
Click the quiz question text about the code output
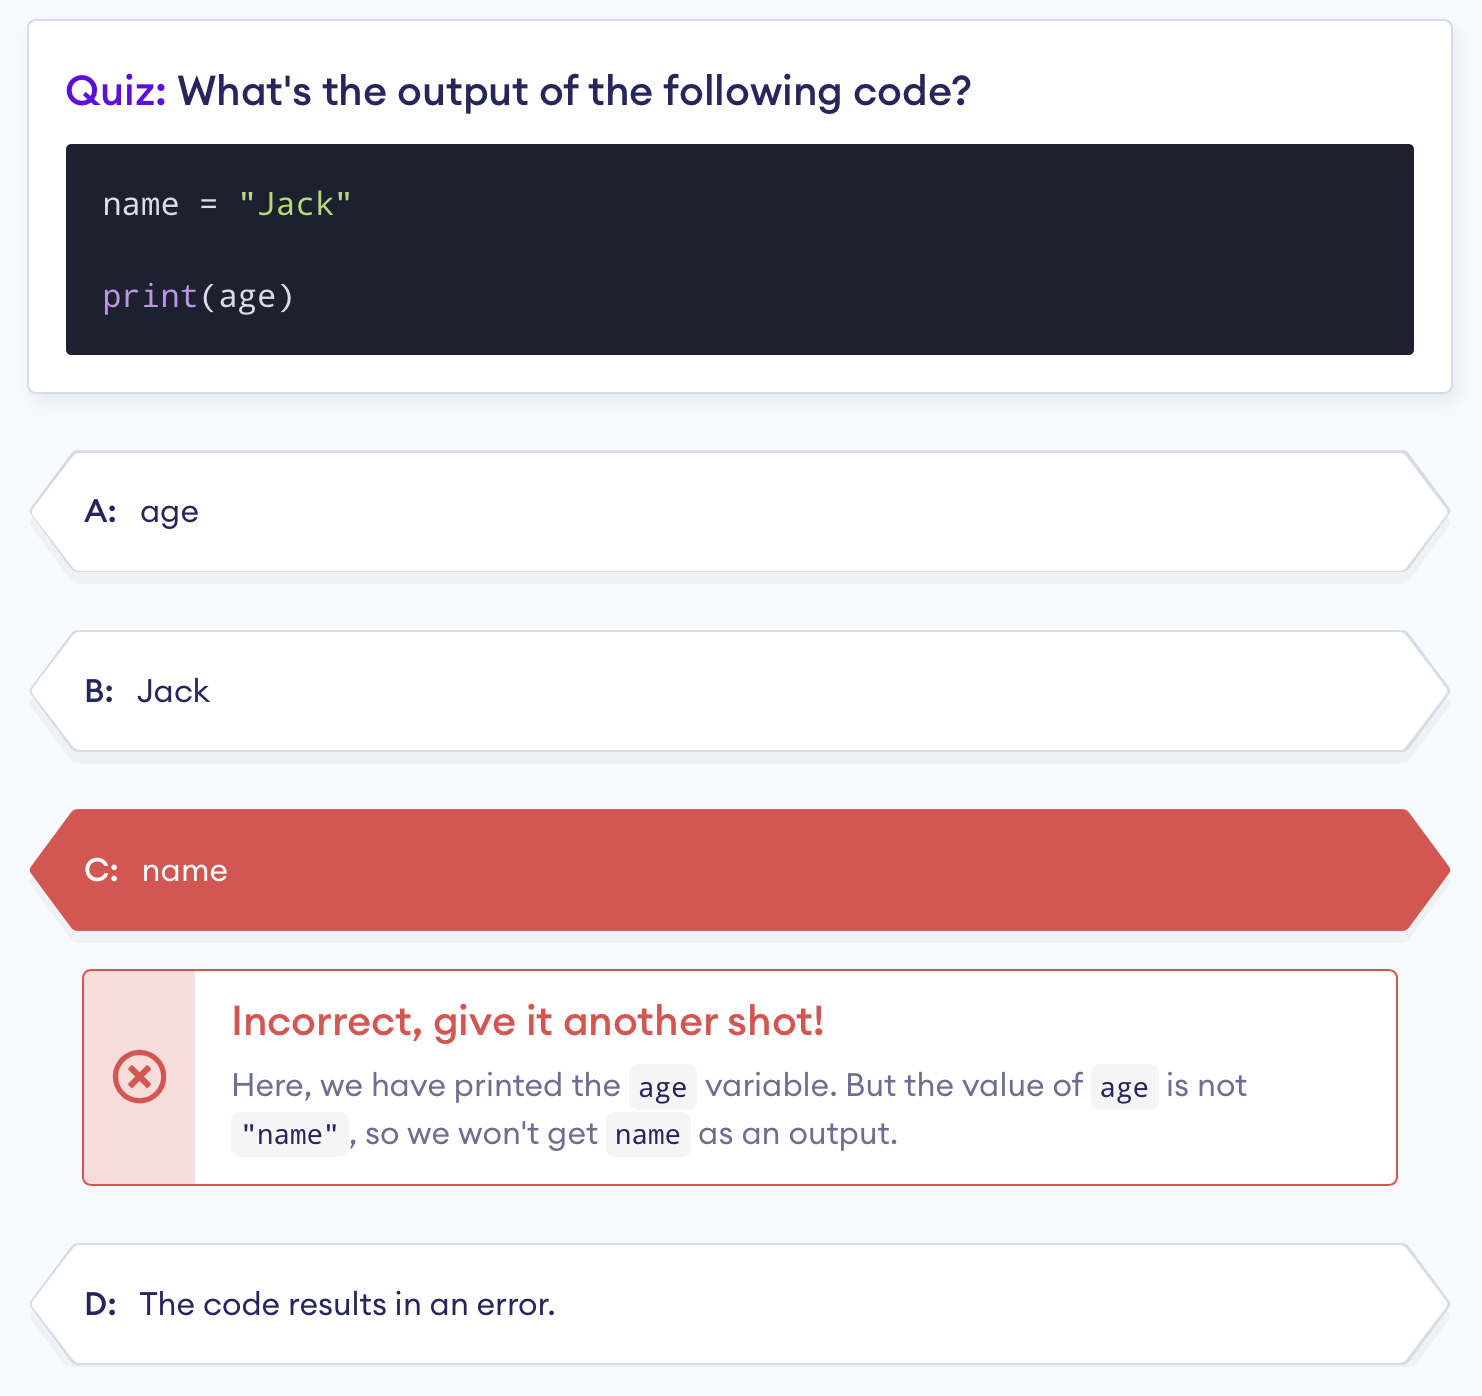coord(575,91)
